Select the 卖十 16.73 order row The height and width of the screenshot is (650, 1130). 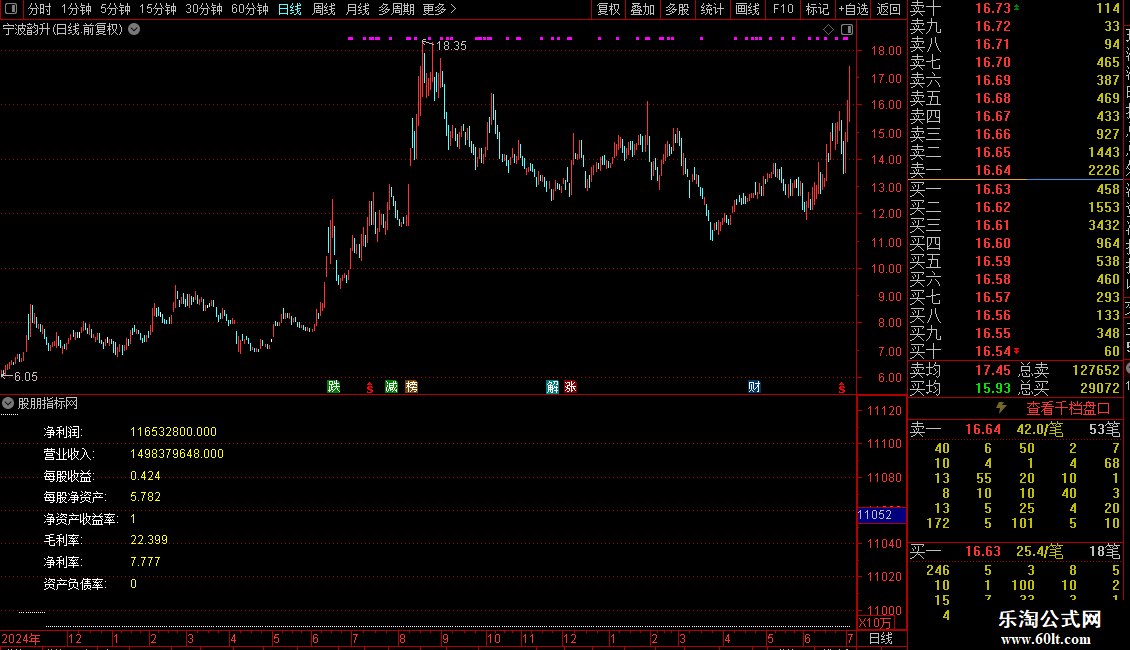coord(1015,8)
